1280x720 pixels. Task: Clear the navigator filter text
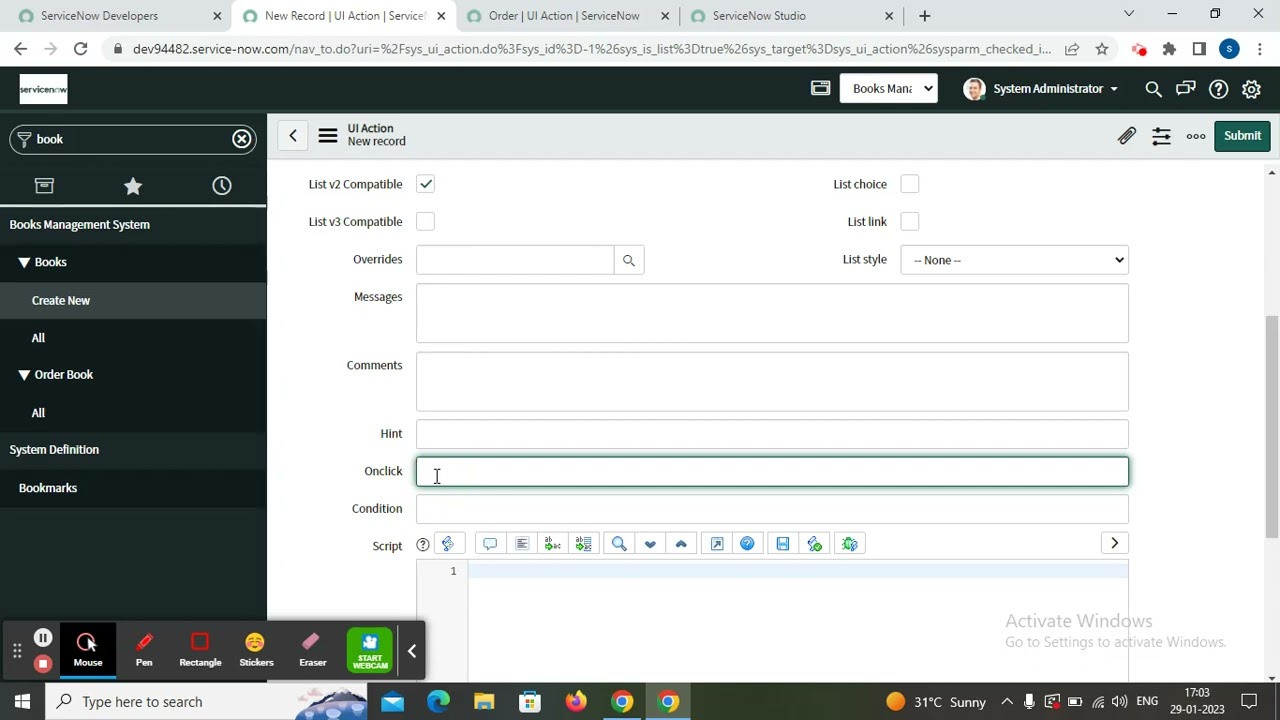(242, 139)
